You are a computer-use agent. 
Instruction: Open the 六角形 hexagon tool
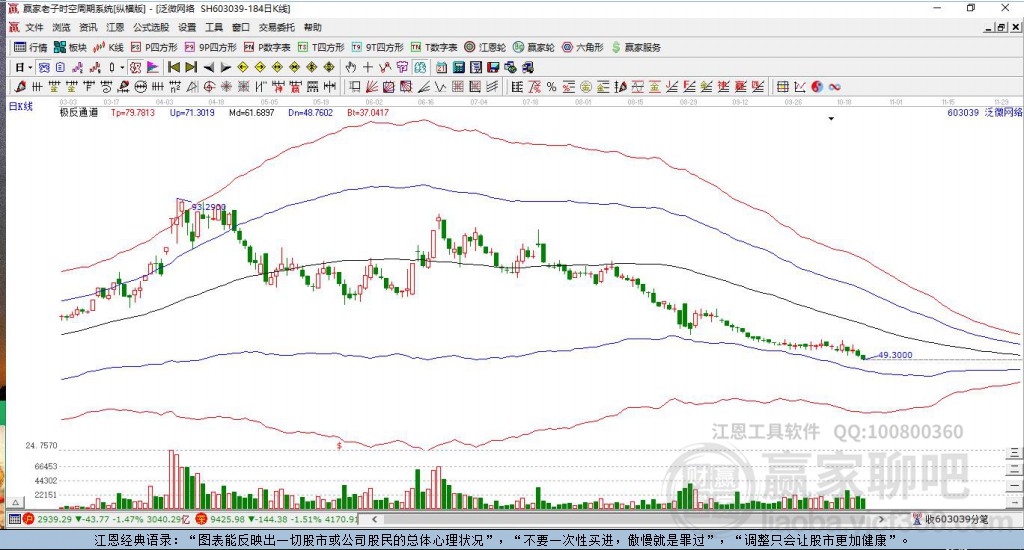coord(583,47)
